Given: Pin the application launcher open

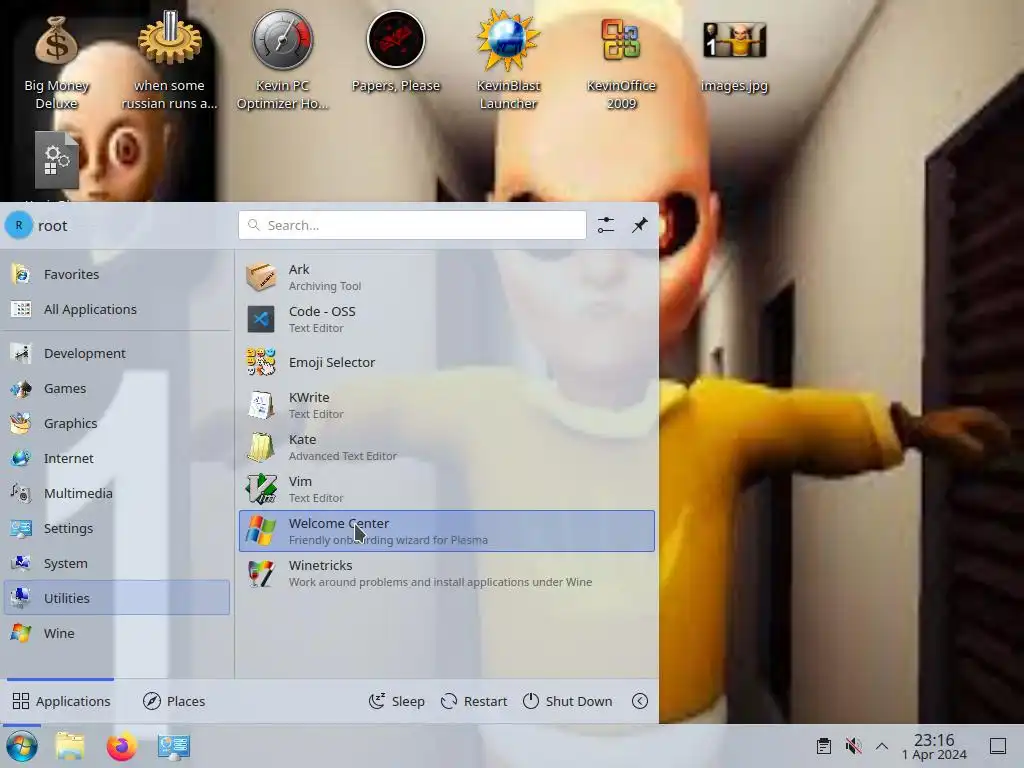Looking at the screenshot, I should 640,225.
